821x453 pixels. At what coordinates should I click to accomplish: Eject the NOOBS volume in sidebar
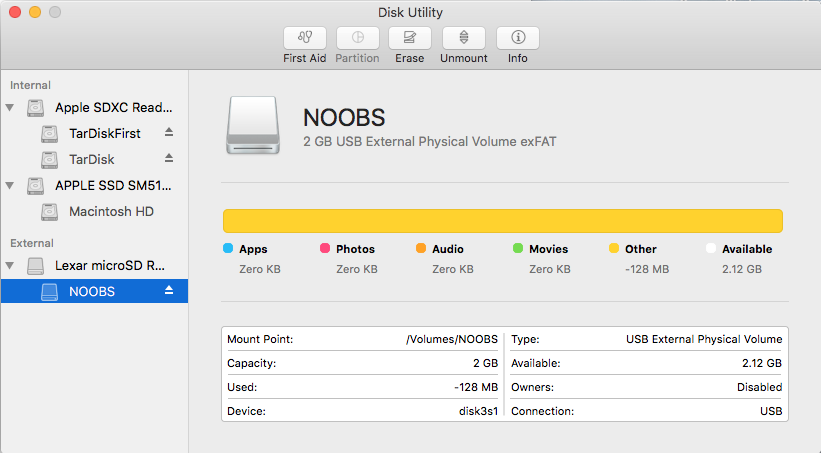tap(169, 291)
